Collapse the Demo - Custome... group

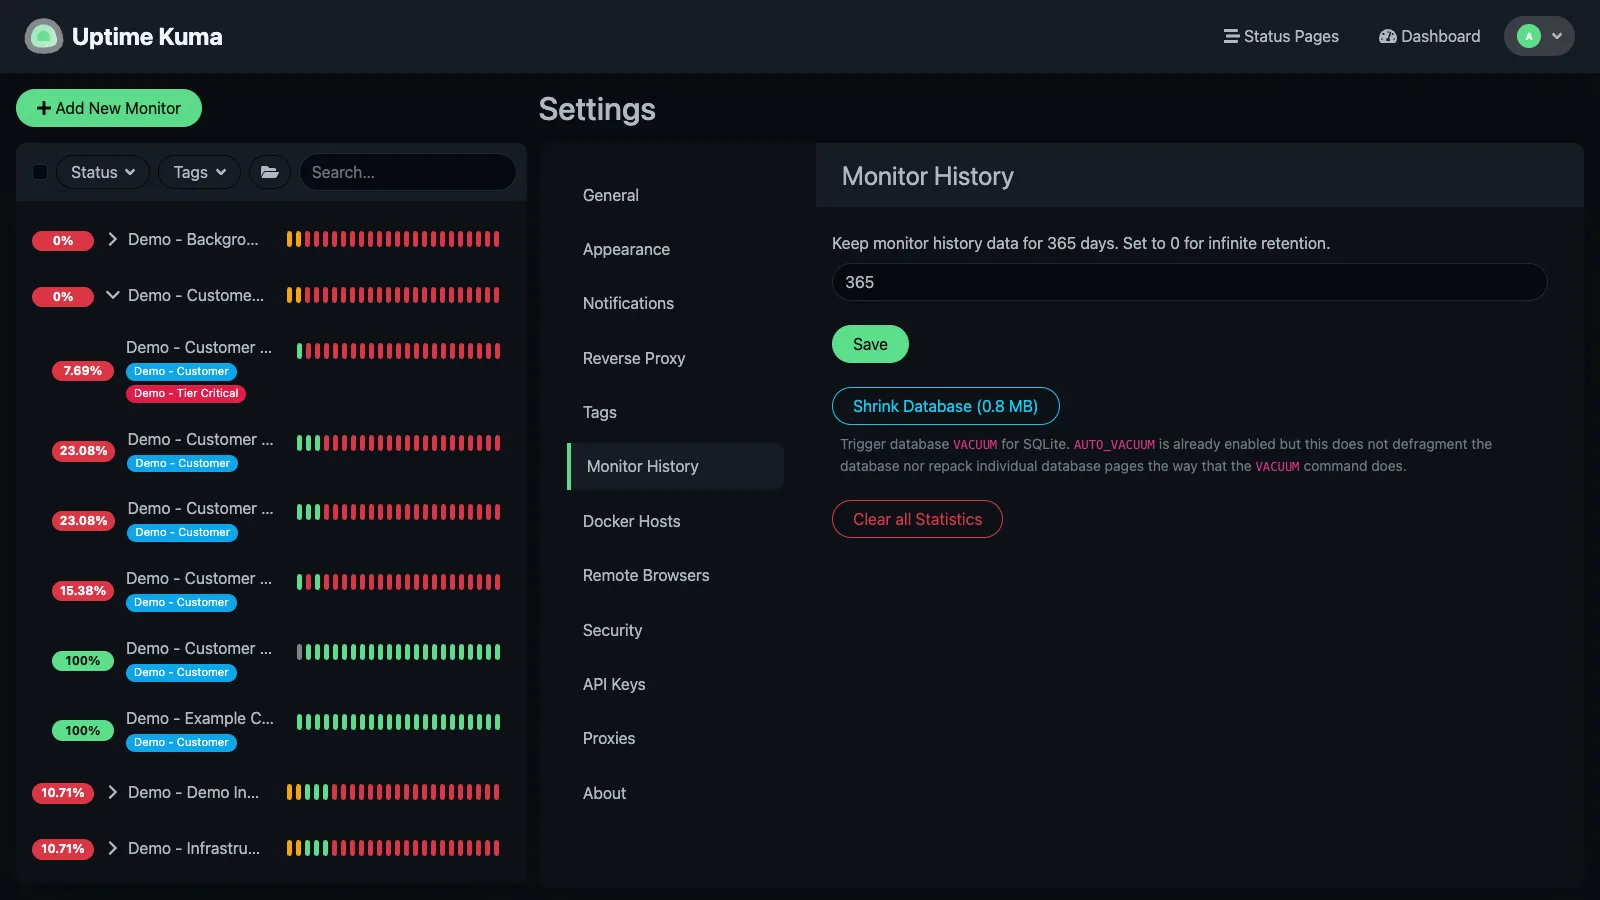pos(112,295)
